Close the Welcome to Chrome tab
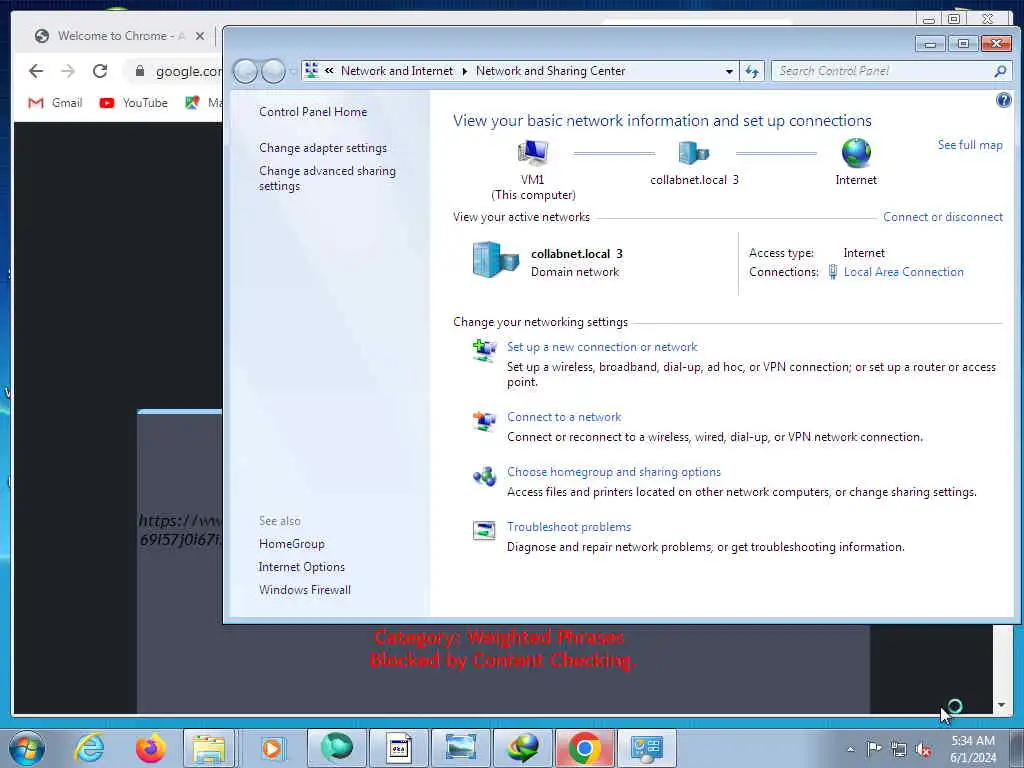 [x=200, y=36]
